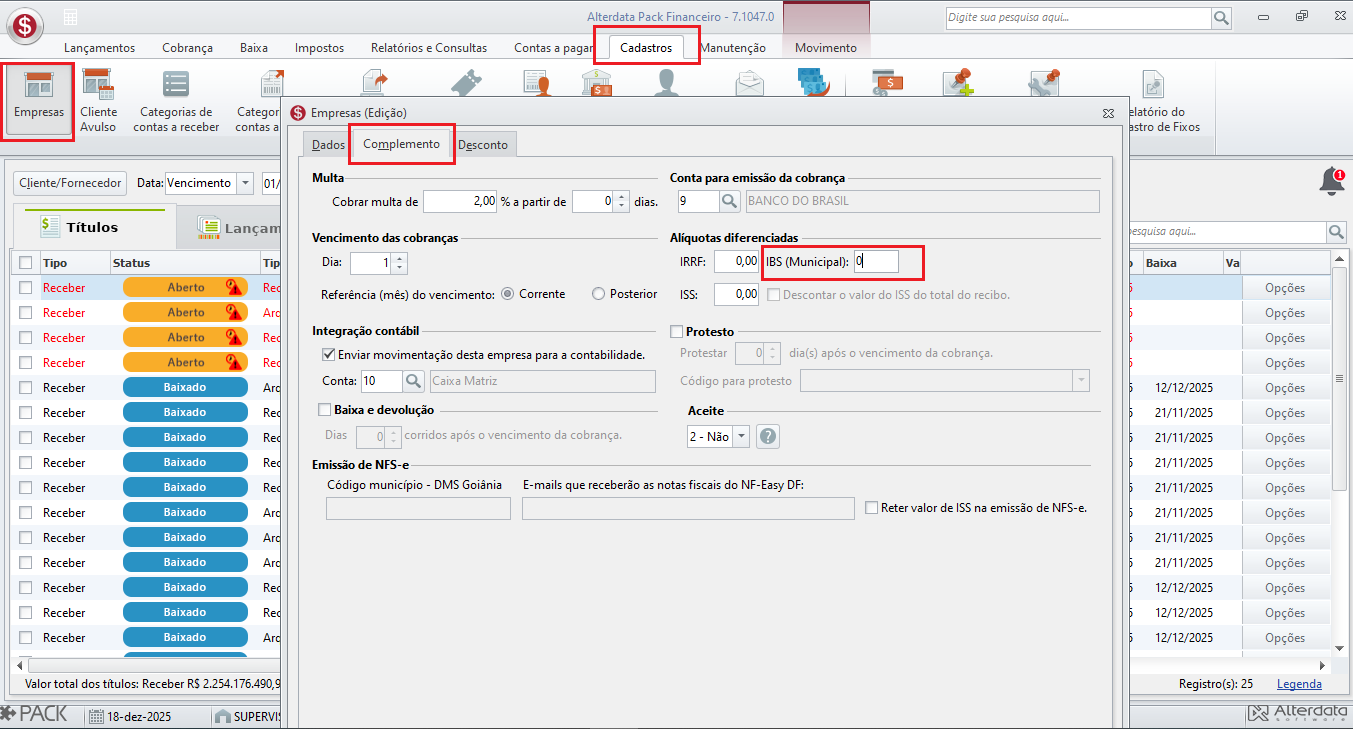Open the Impostos ribbon tab

[319, 48]
